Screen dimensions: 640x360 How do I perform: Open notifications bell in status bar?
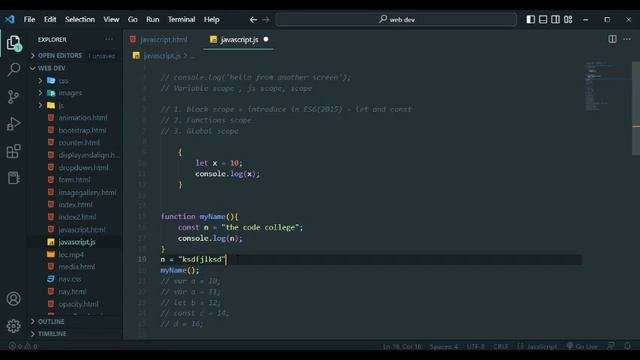(628, 346)
